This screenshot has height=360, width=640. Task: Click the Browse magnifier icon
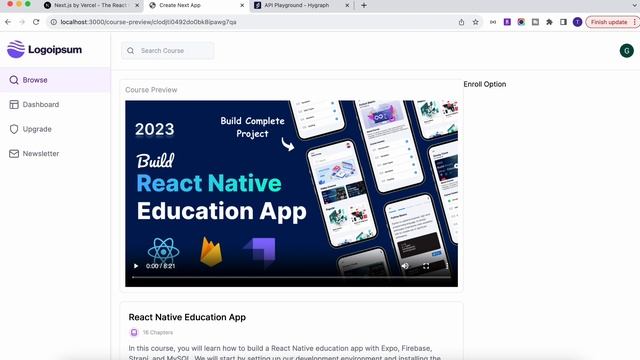pos(14,80)
